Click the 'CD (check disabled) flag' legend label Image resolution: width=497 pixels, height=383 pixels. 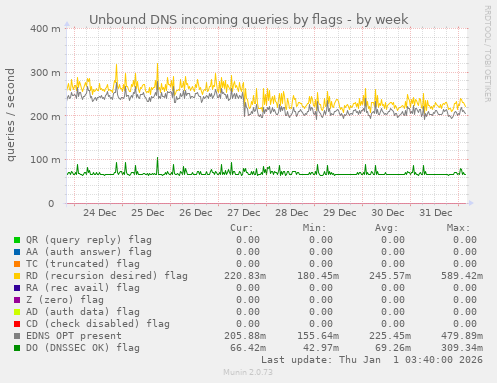pyautogui.click(x=98, y=324)
